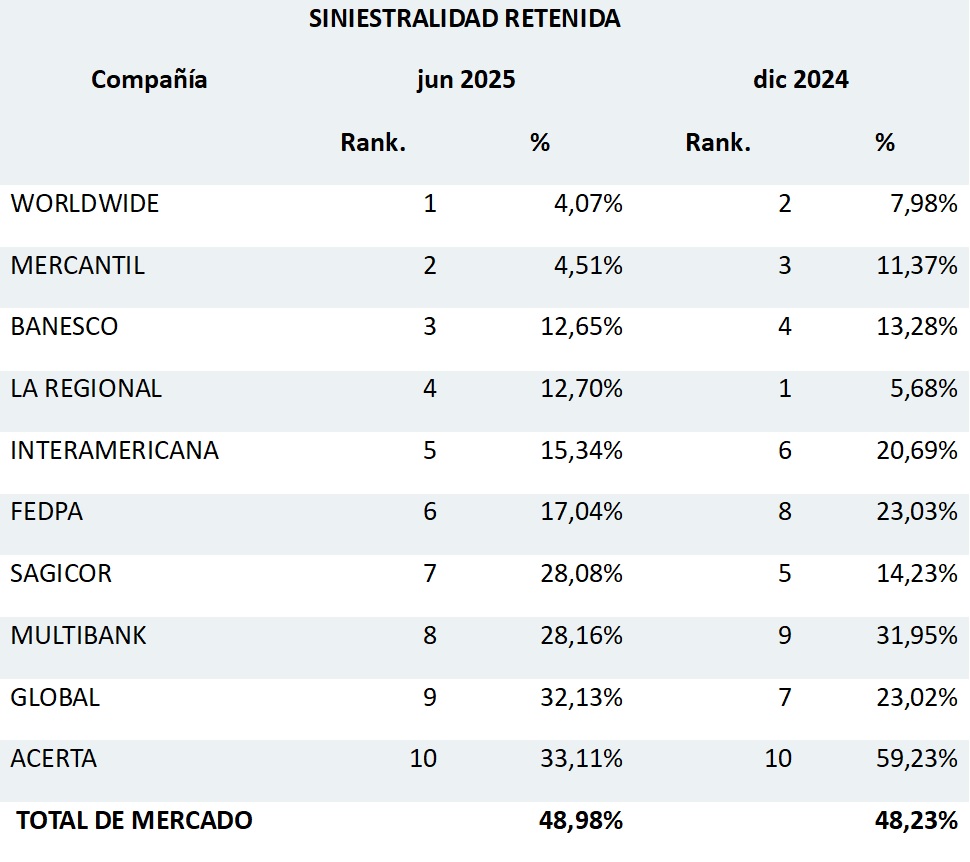Click the 48,98% market total value
The image size is (970, 862).
pyautogui.click(x=581, y=821)
